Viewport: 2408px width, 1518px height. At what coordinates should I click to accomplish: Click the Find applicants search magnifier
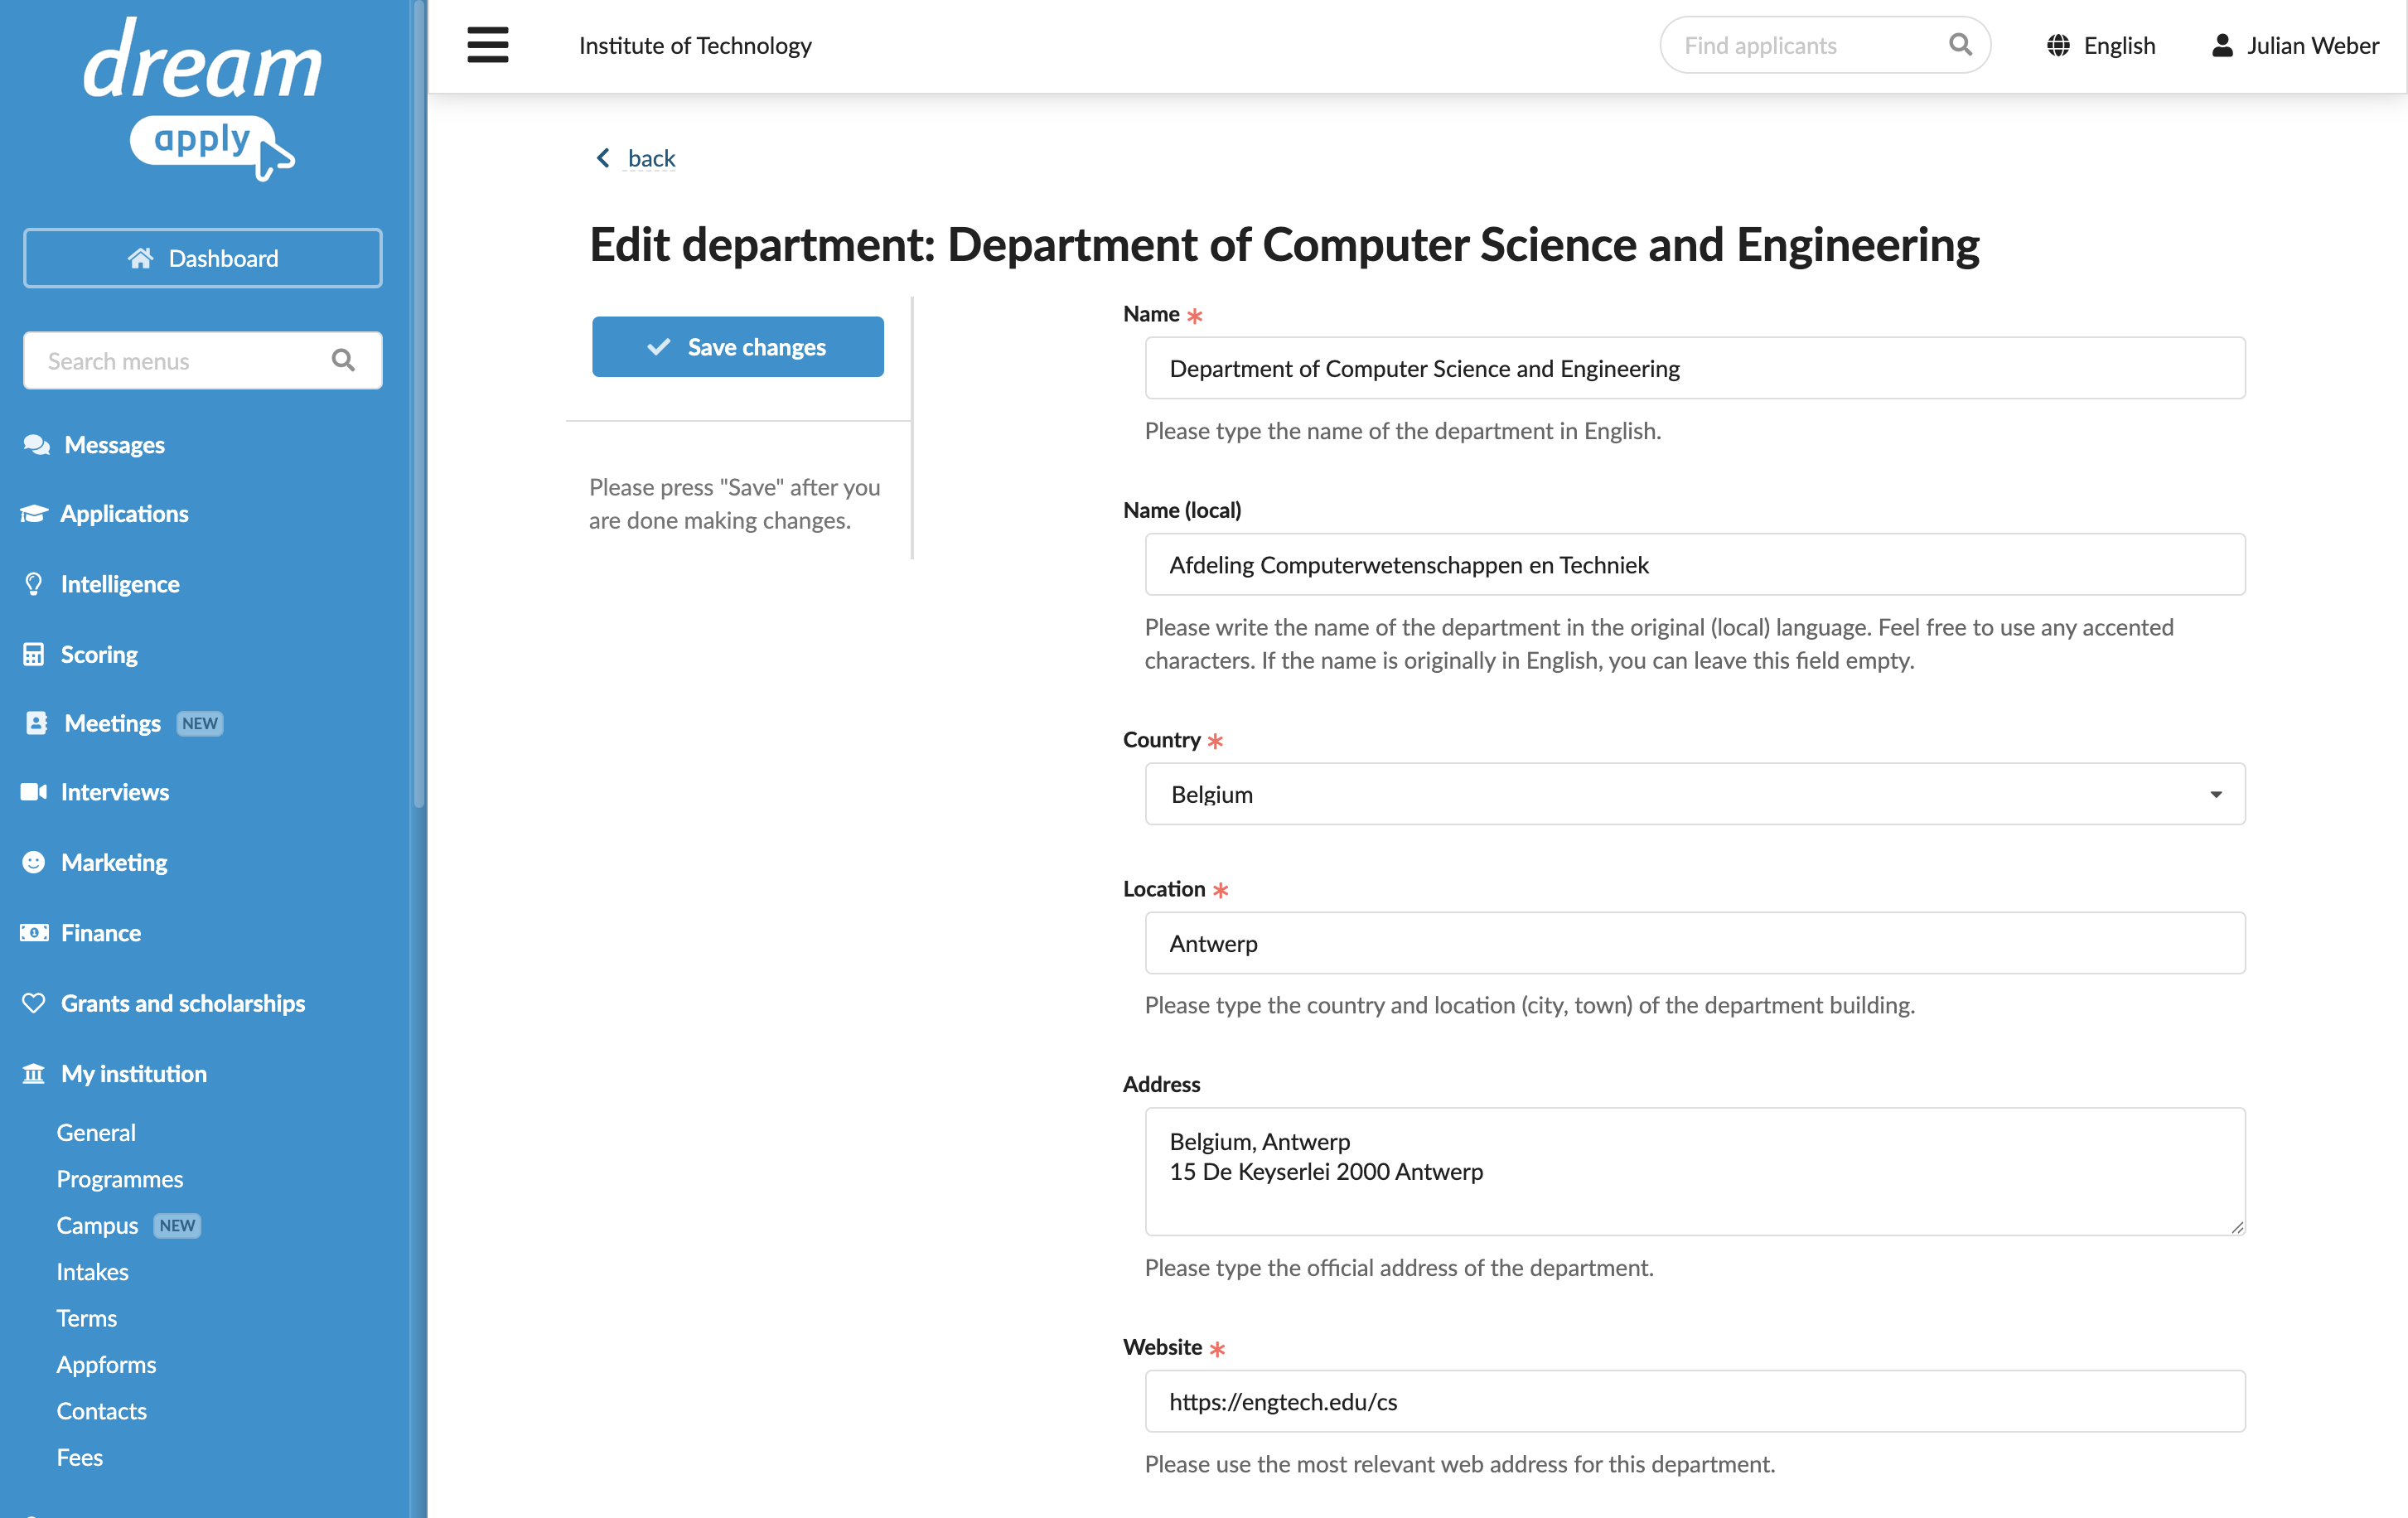tap(1960, 45)
